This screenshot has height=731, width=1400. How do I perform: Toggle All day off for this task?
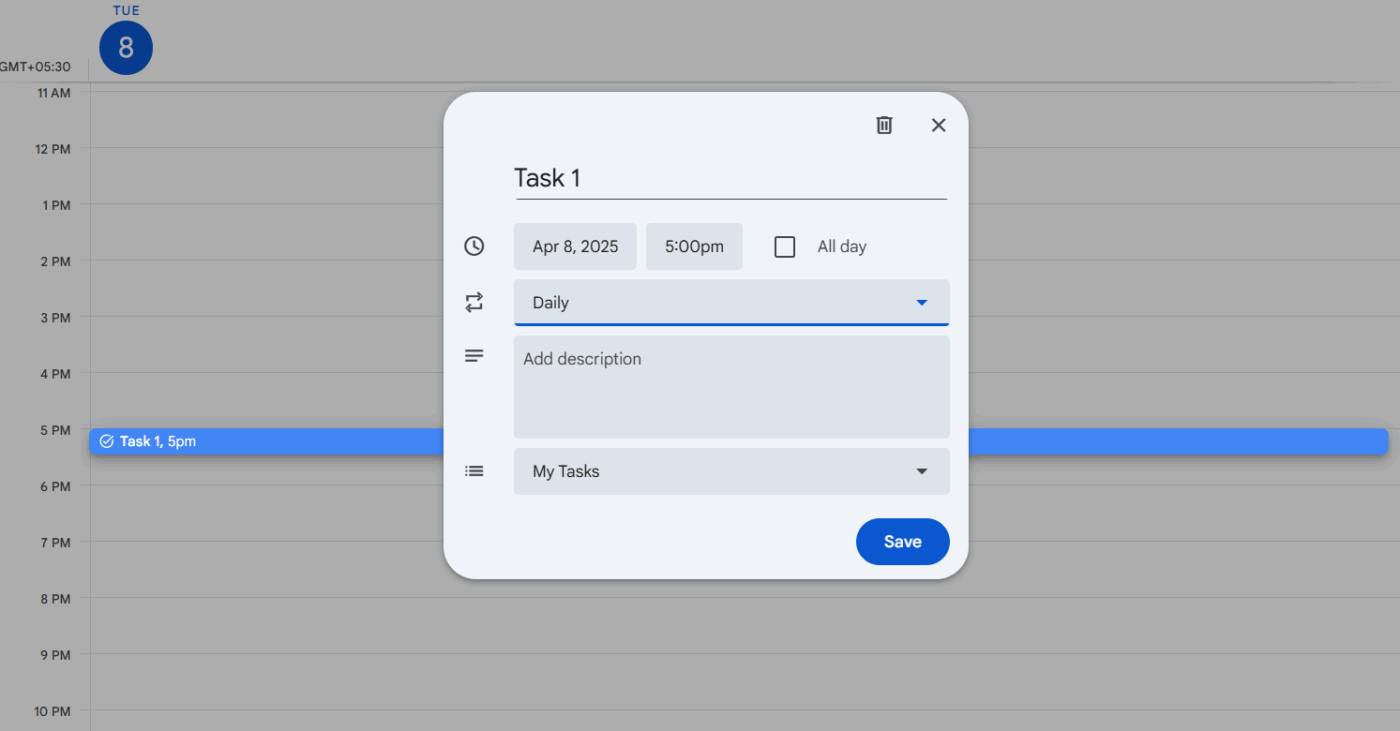tap(784, 246)
